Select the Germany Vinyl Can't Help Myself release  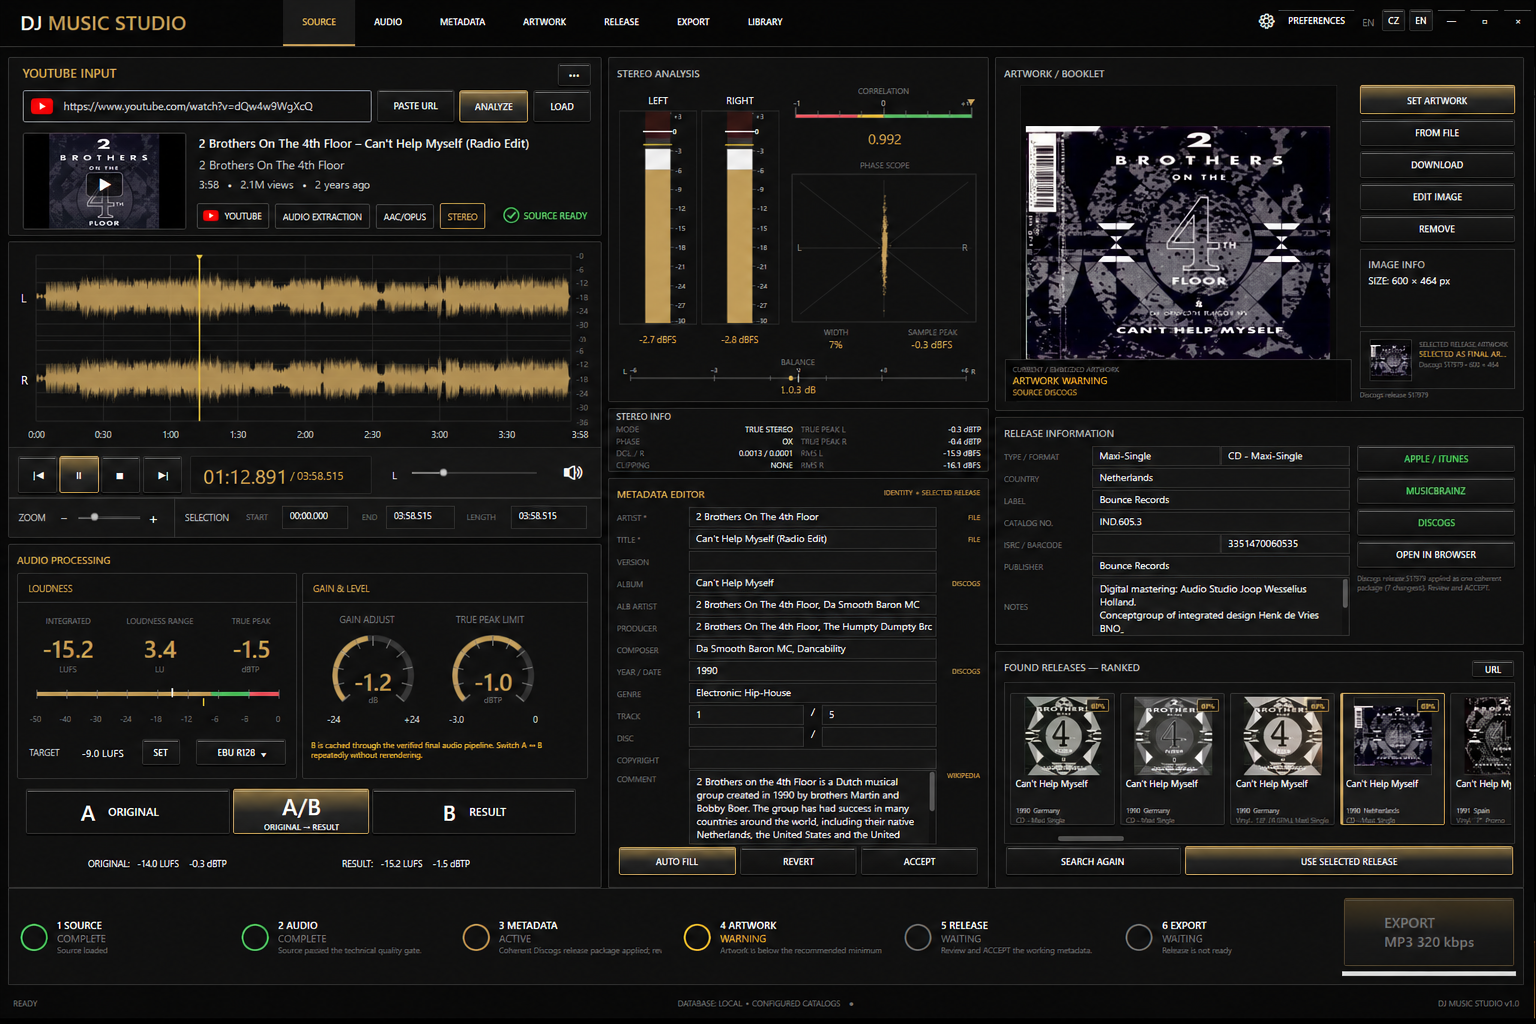[1283, 759]
